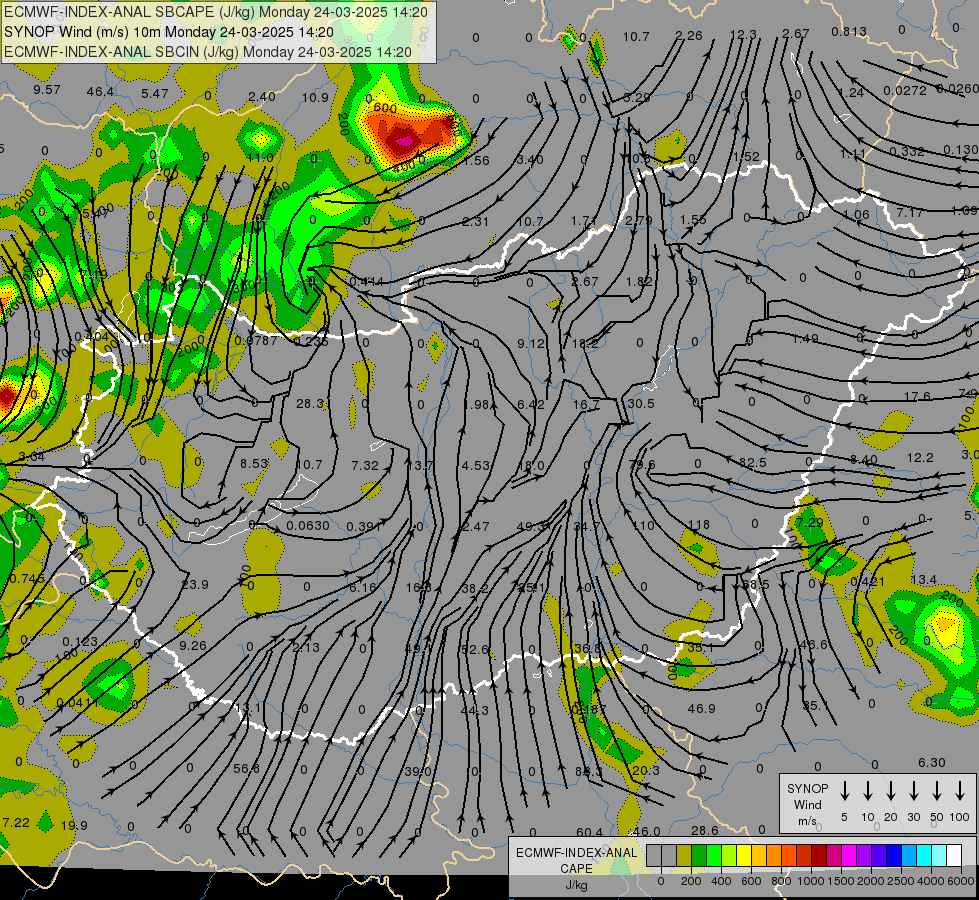The width and height of the screenshot is (979, 900).
Task: Pick the white swatch at legend end
Action: click(953, 855)
